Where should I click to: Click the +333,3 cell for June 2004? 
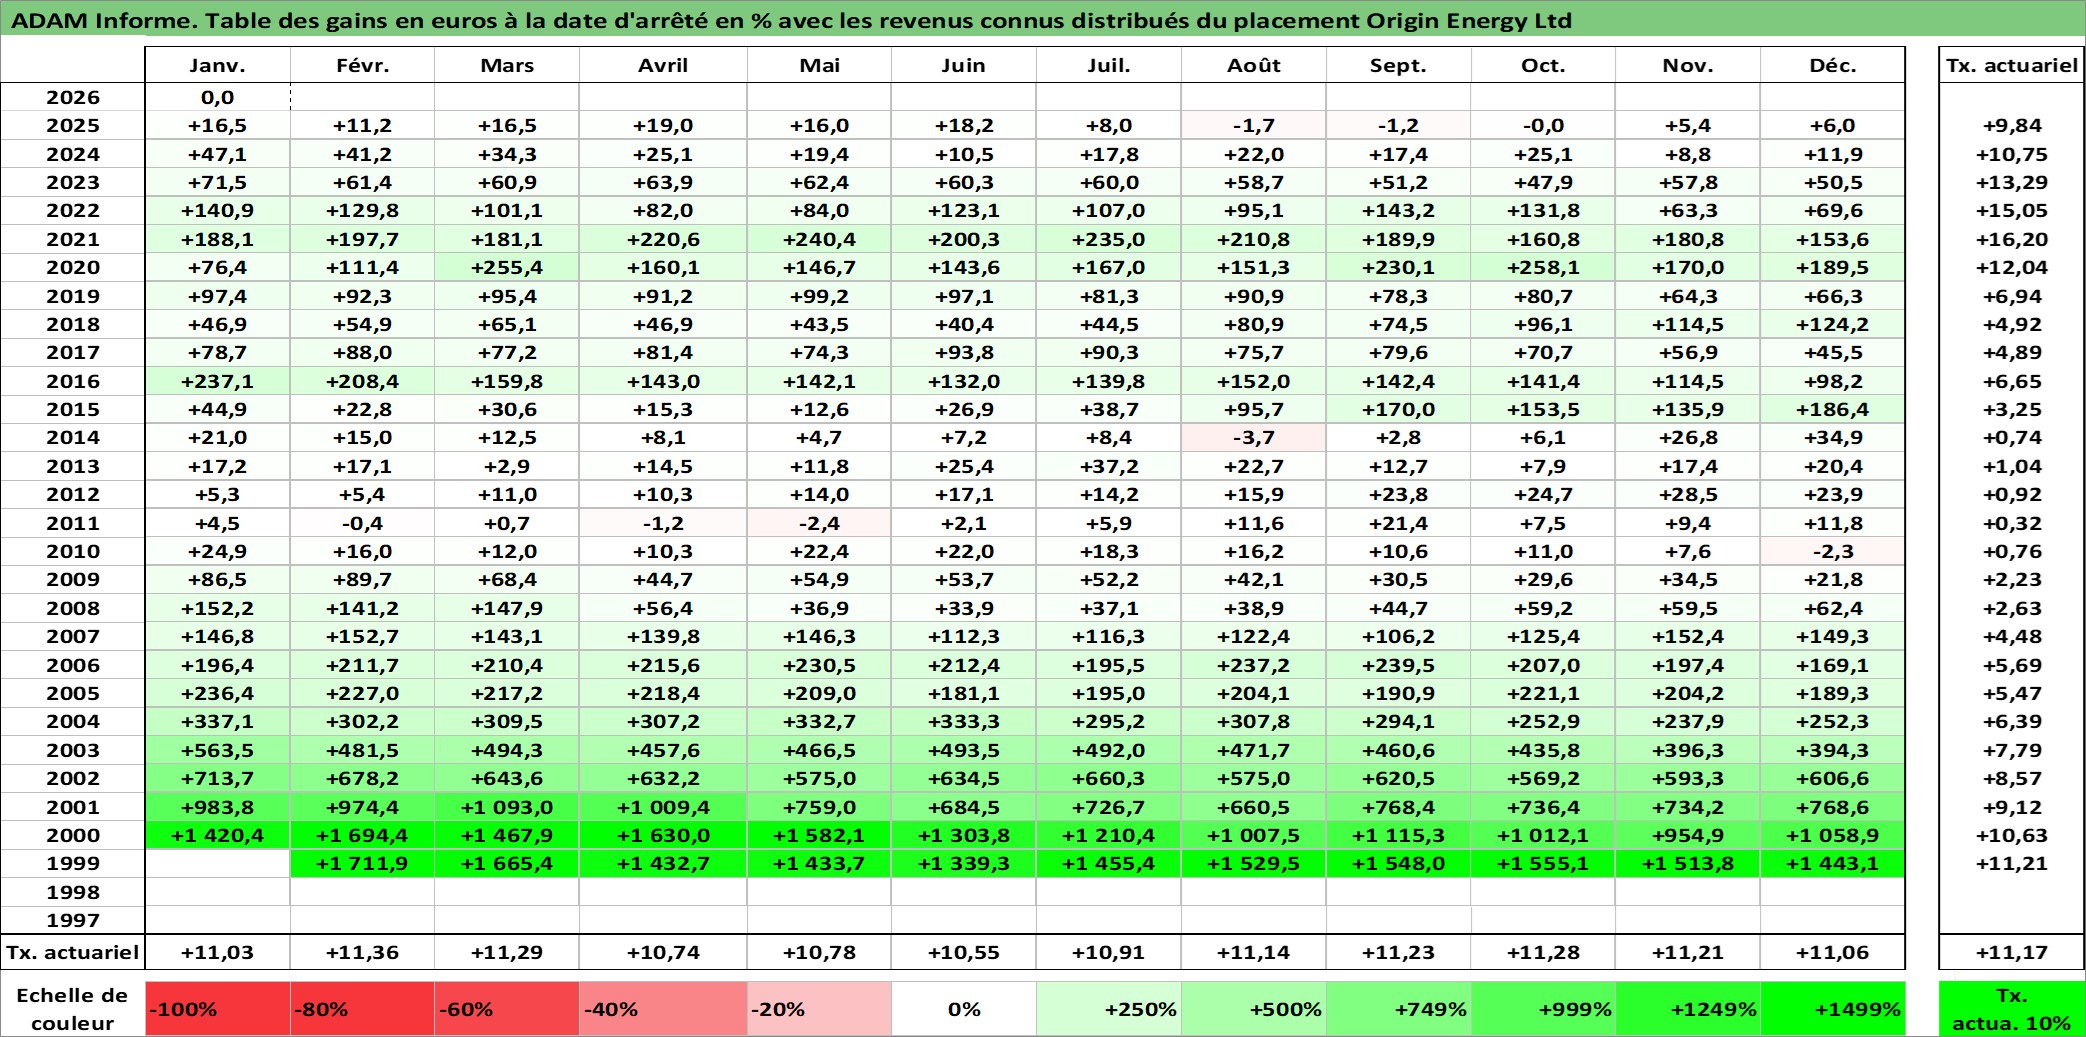tap(964, 721)
